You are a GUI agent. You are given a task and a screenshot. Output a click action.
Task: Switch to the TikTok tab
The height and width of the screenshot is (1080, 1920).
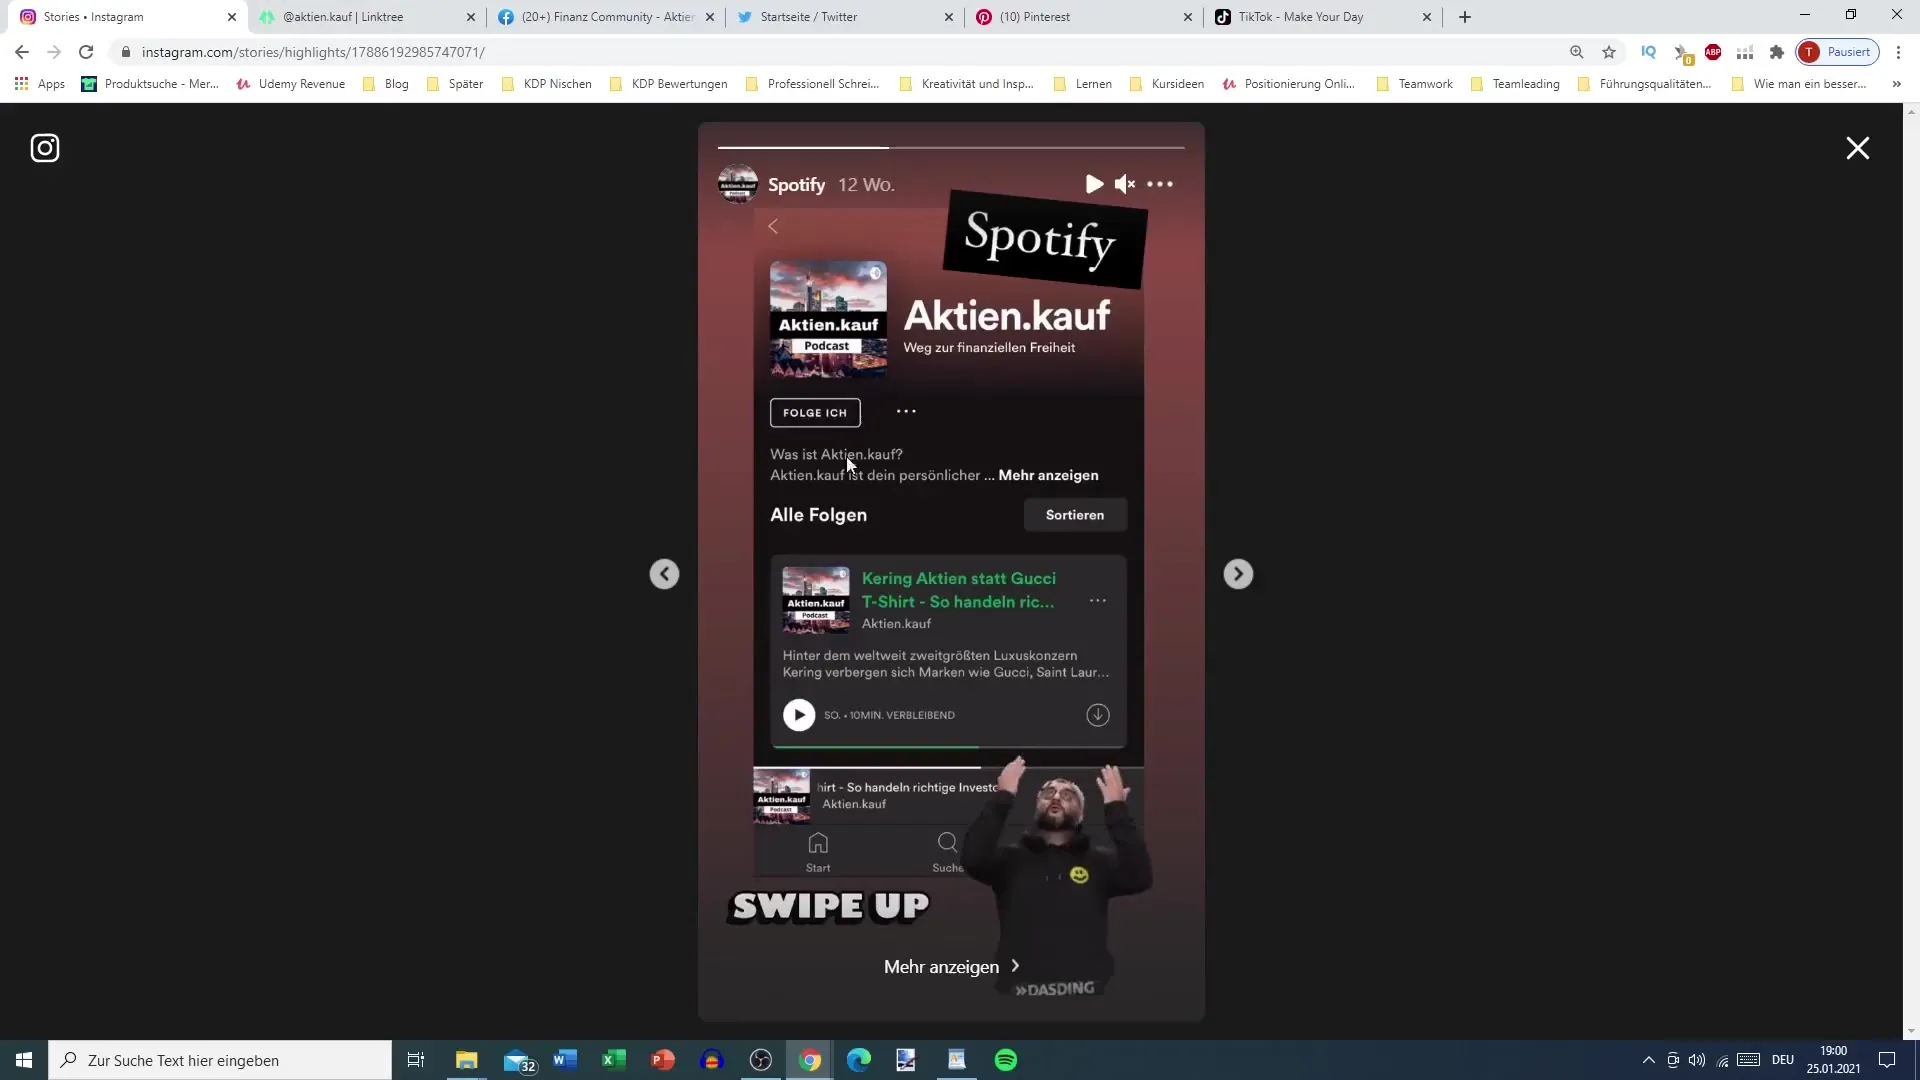coord(1322,17)
